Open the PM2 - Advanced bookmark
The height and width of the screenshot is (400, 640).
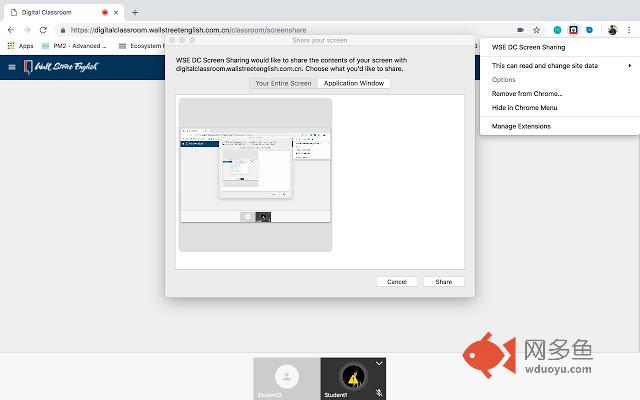click(x=74, y=46)
